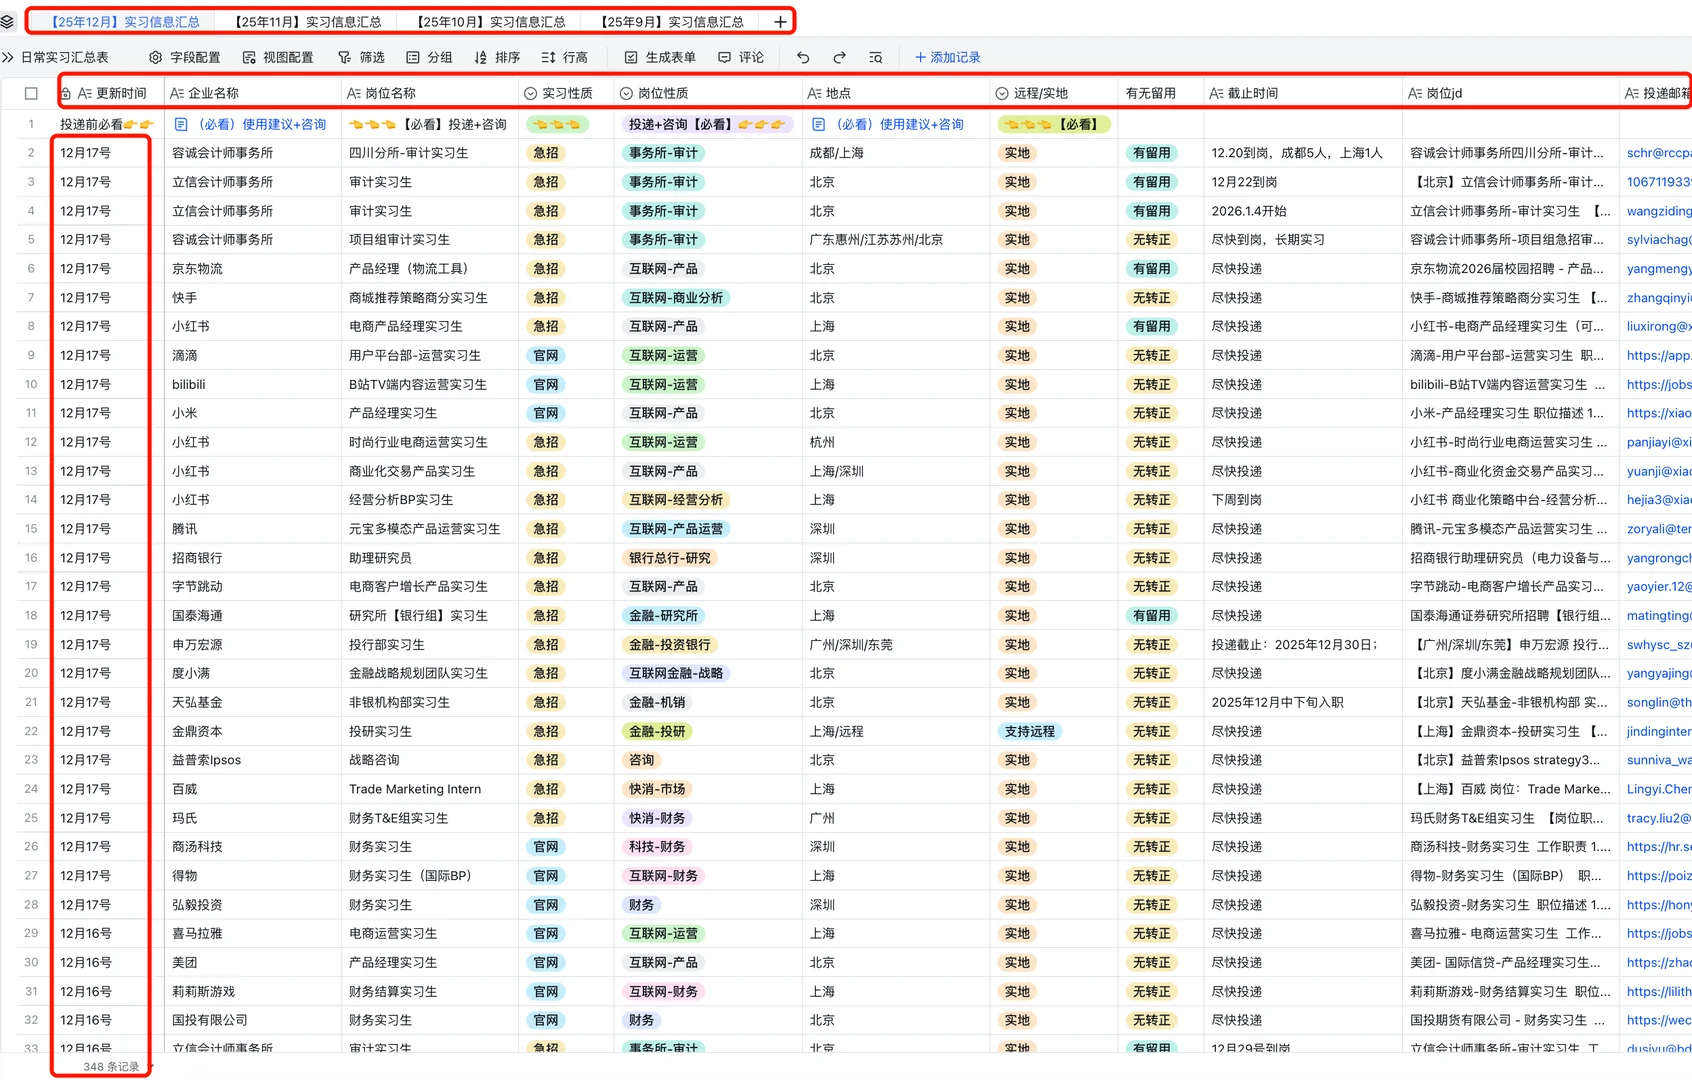The image size is (1692, 1080).
Task: Click 生成表单 to generate form
Action: pyautogui.click(x=660, y=57)
